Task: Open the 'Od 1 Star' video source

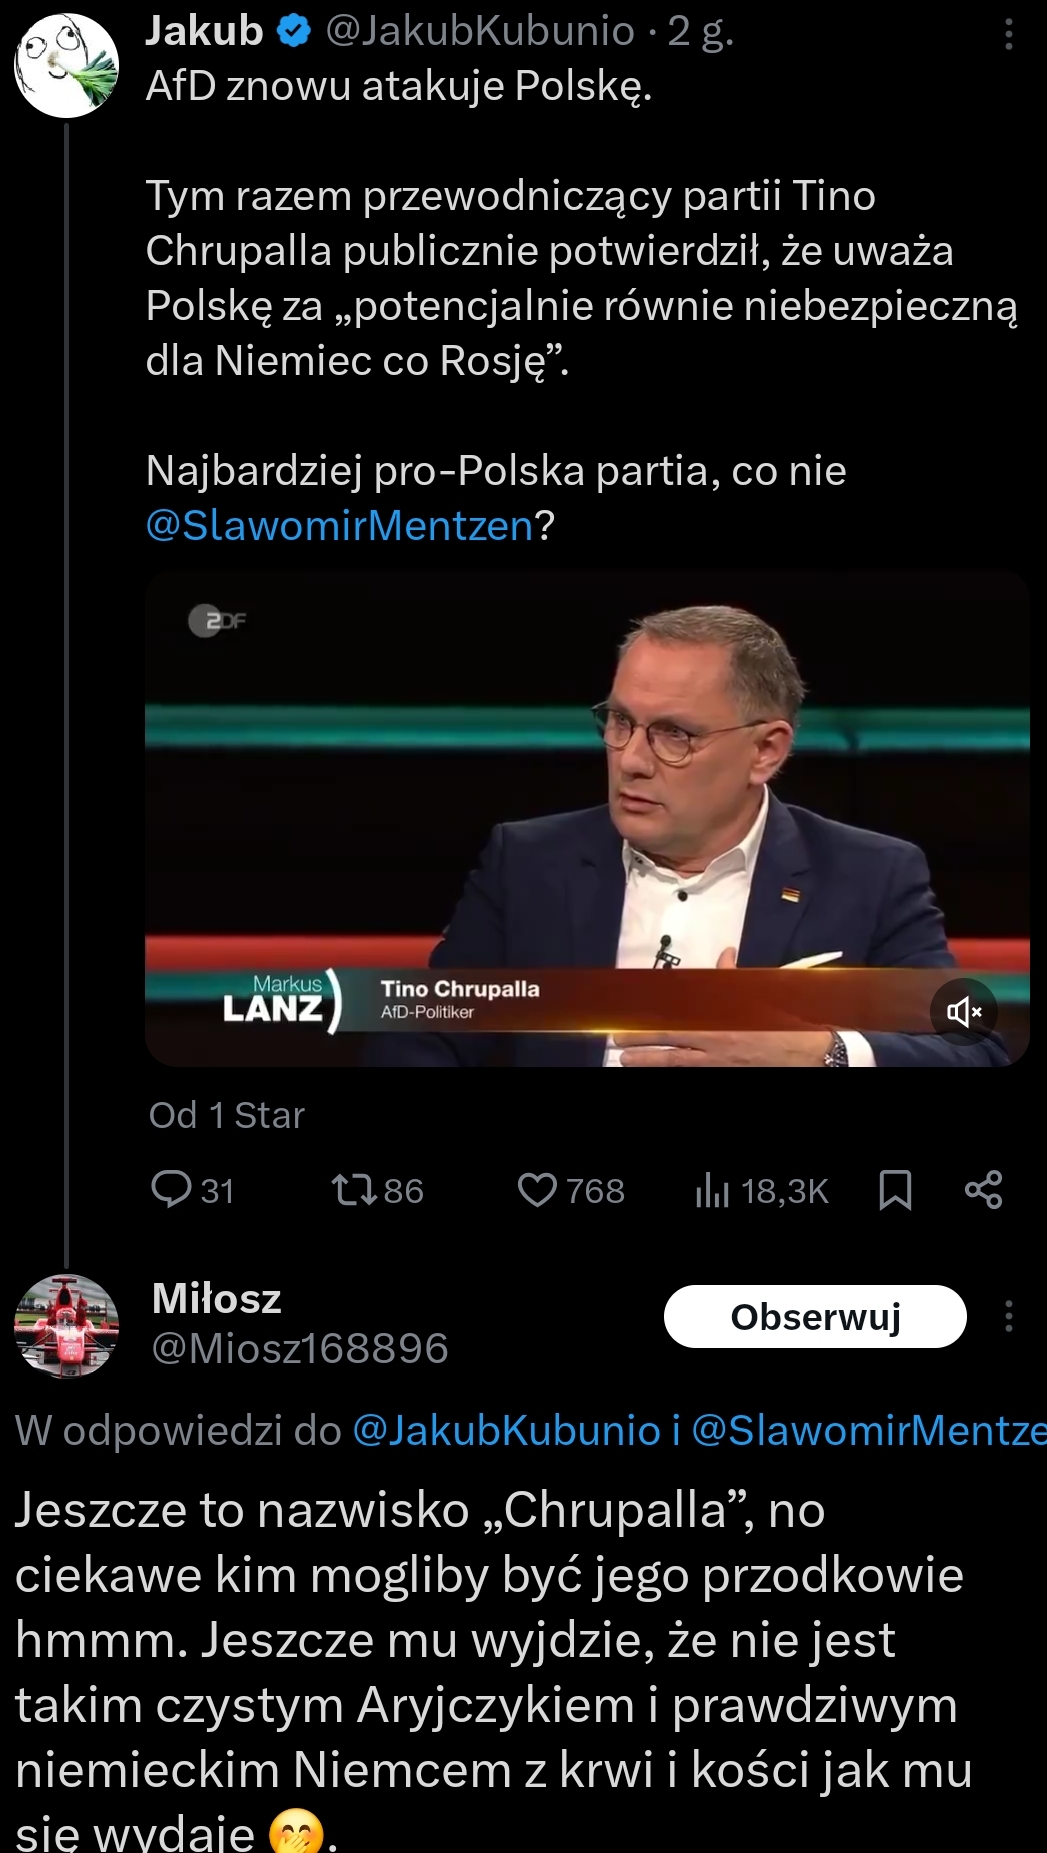Action: (226, 1115)
